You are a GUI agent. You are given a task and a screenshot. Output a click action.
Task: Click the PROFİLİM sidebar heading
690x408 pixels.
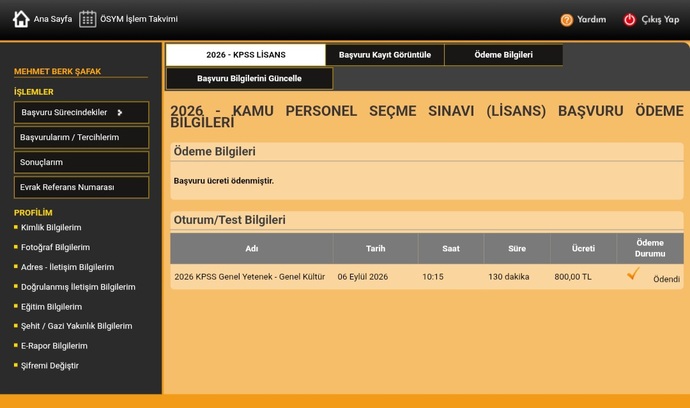[x=33, y=213]
